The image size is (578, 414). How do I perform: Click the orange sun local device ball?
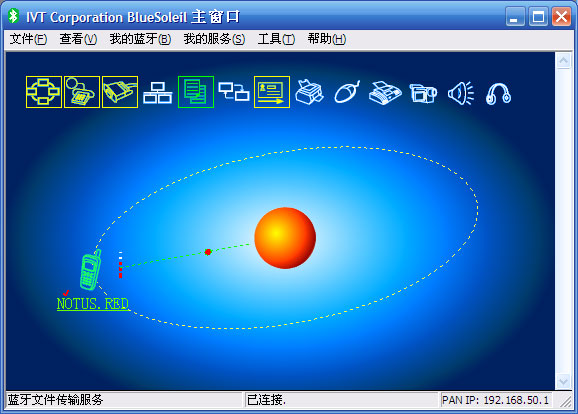coord(285,238)
